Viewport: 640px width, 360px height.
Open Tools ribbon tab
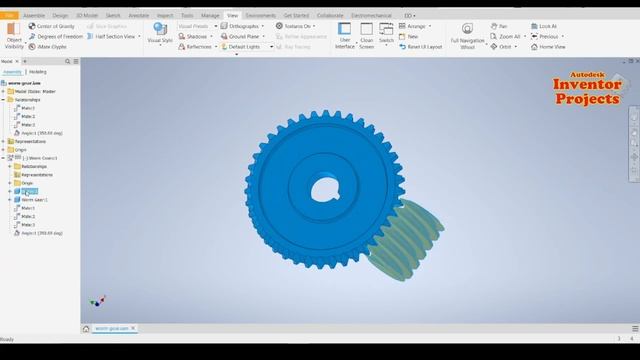point(187,16)
